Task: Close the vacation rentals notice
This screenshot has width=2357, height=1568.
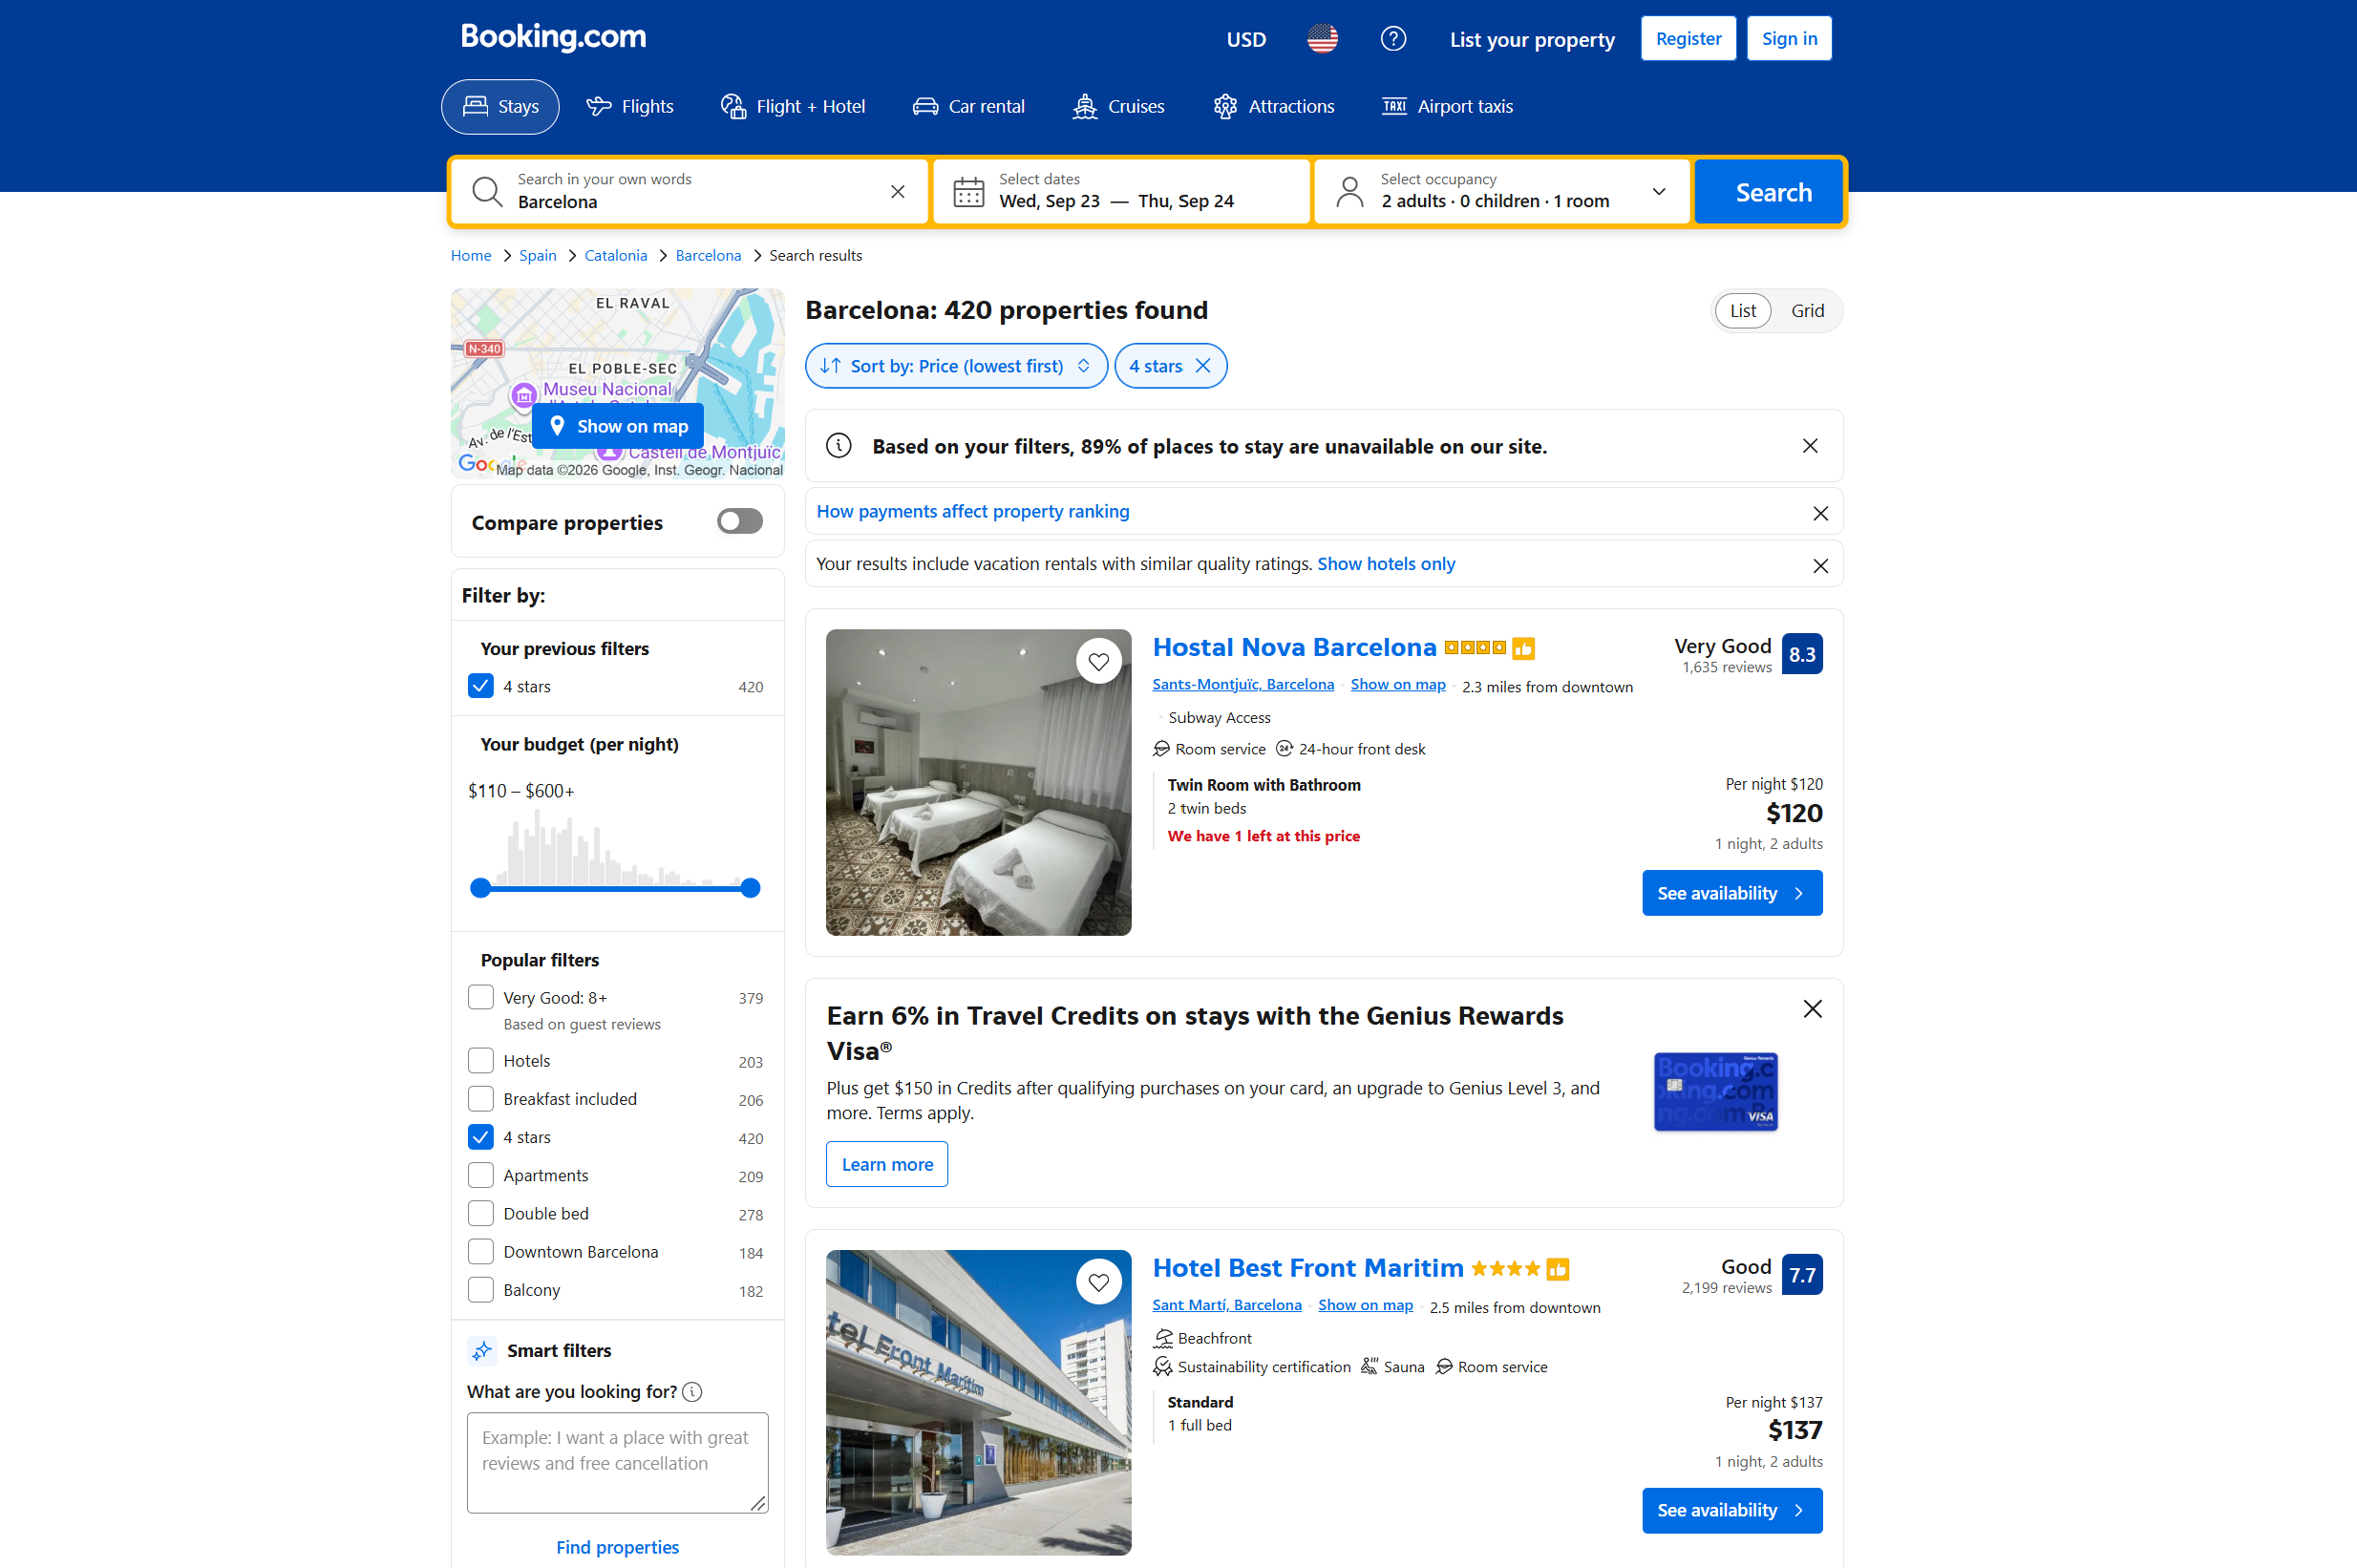Action: [1820, 566]
